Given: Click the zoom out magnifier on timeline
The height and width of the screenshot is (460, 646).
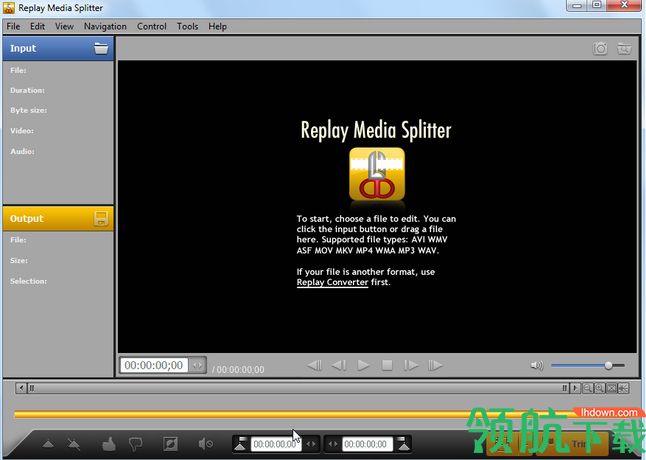Looking at the screenshot, I should 587,388.
